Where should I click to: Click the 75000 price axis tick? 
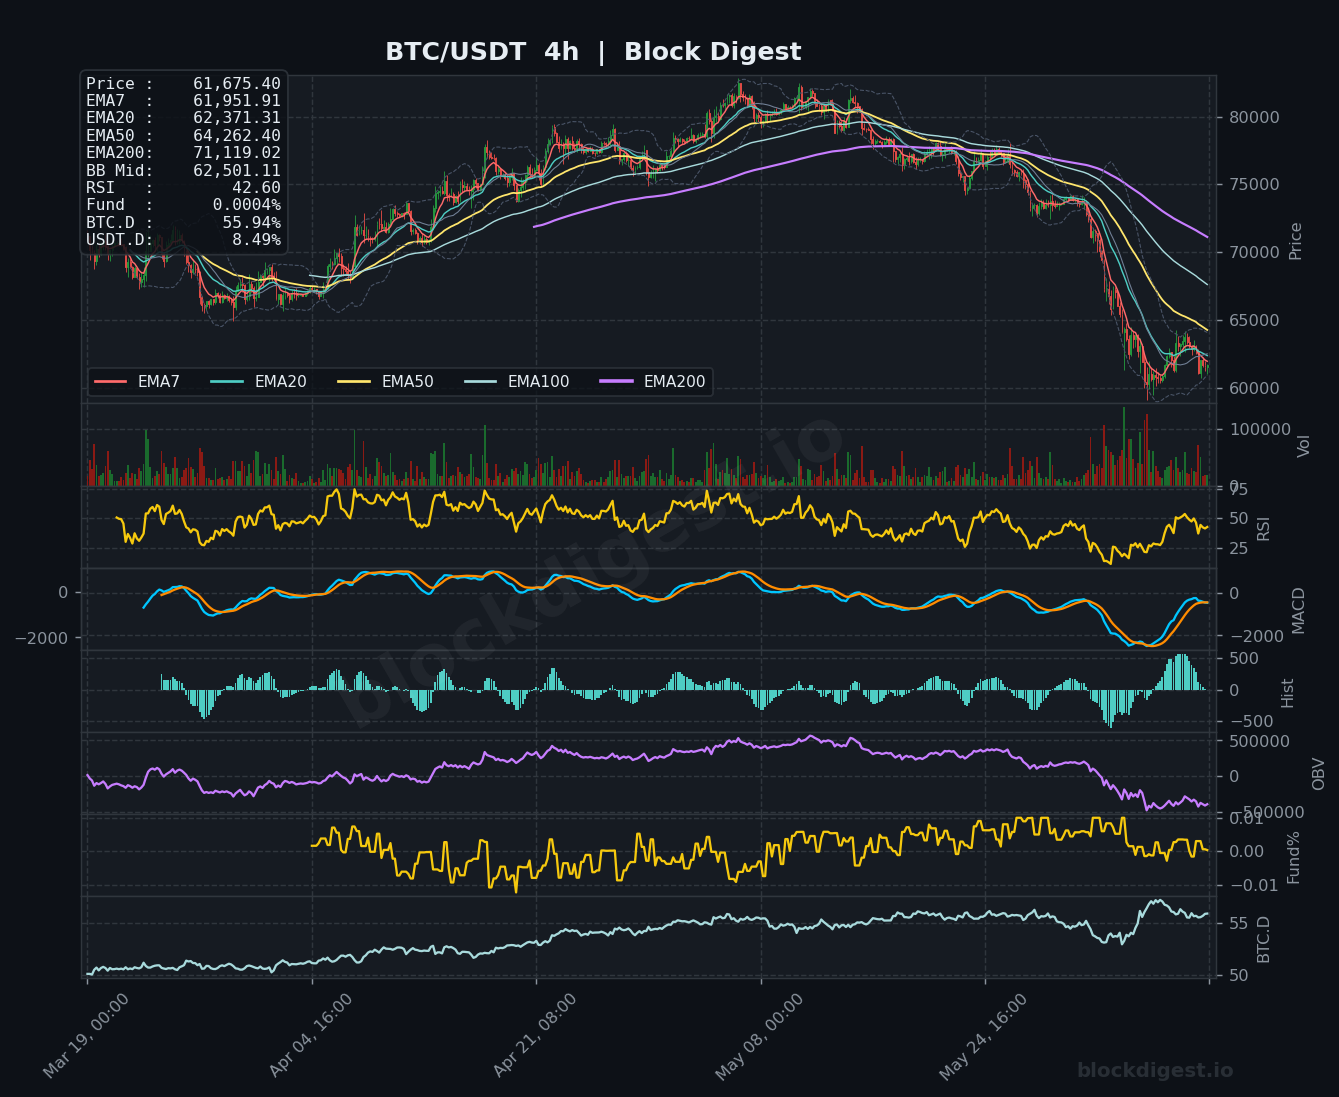tap(1252, 185)
